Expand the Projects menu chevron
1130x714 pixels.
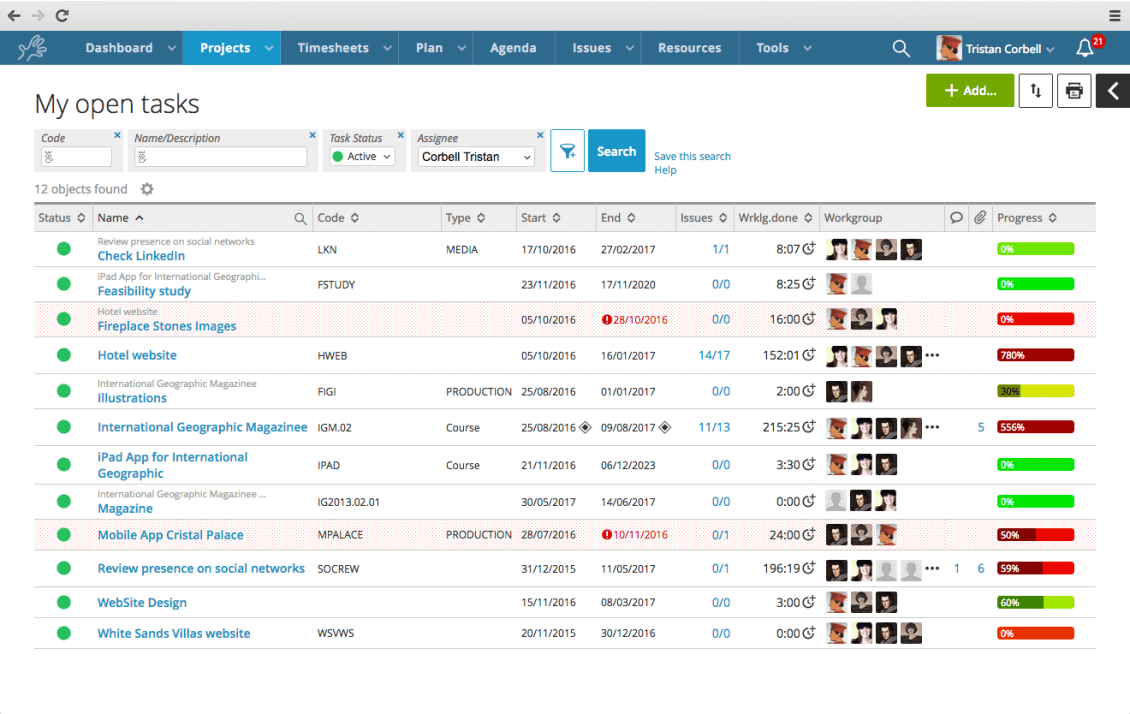(268, 47)
